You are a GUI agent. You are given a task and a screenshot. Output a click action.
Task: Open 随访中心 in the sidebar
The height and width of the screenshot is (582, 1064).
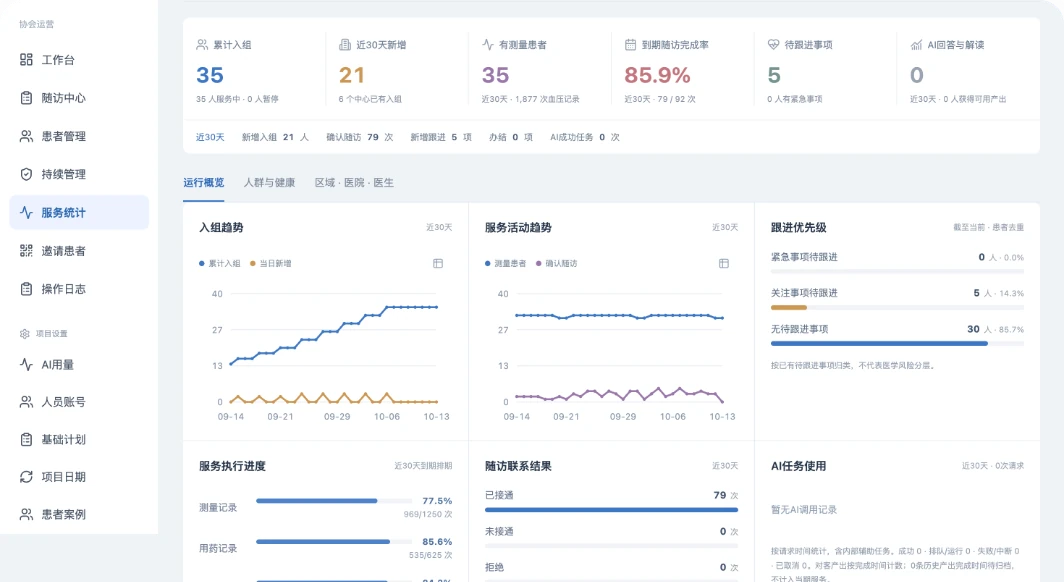(79, 98)
